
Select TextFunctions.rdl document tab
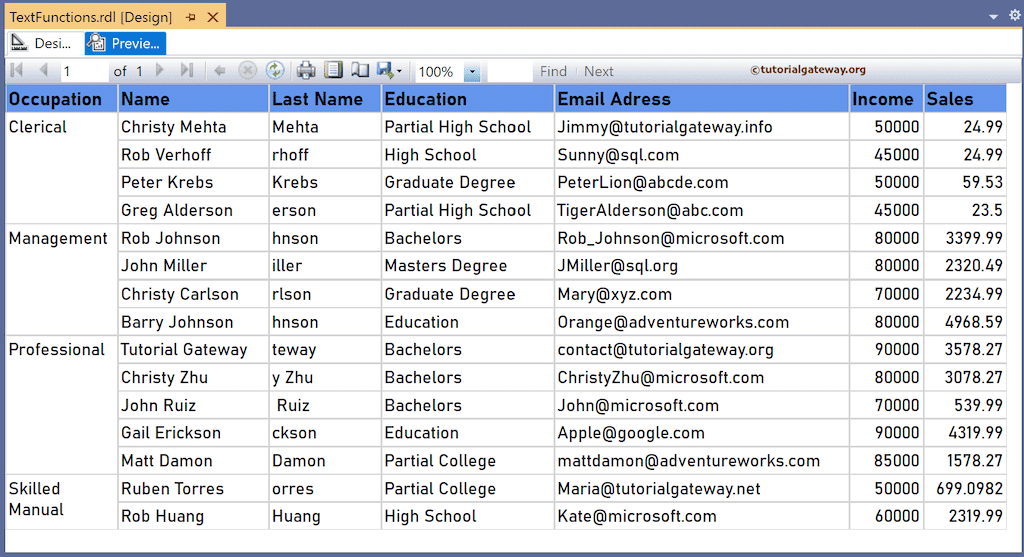coord(91,17)
